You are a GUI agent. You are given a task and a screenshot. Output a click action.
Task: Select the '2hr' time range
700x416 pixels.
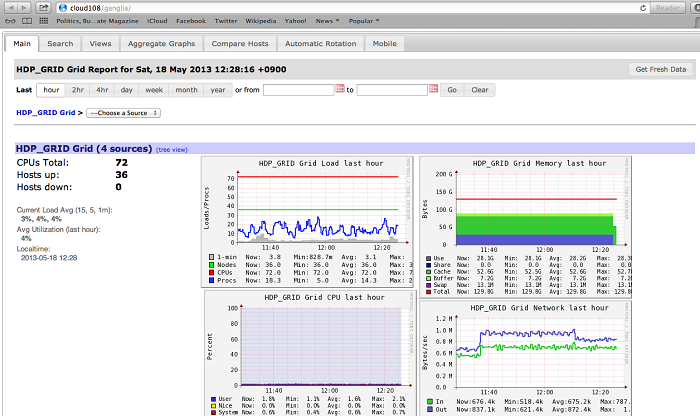coord(78,90)
